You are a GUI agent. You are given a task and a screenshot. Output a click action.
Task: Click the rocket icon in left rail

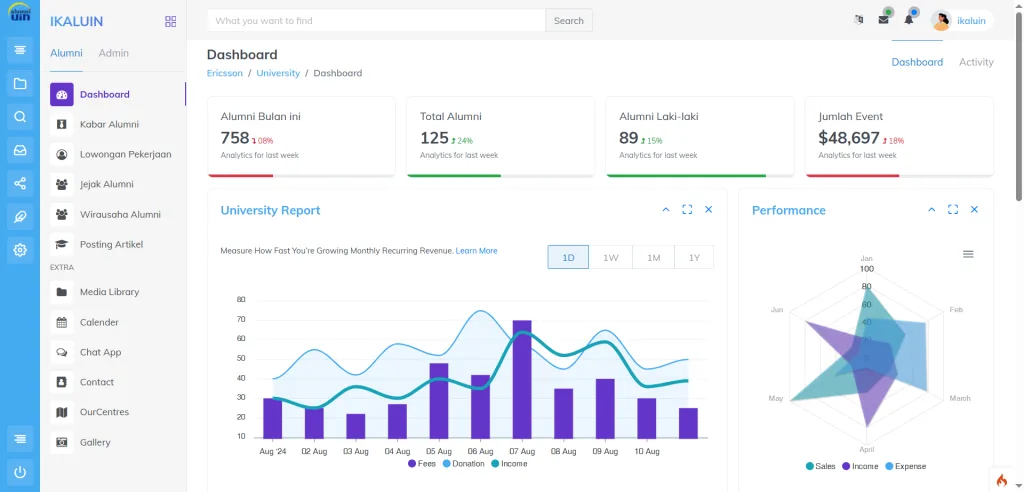(20, 217)
